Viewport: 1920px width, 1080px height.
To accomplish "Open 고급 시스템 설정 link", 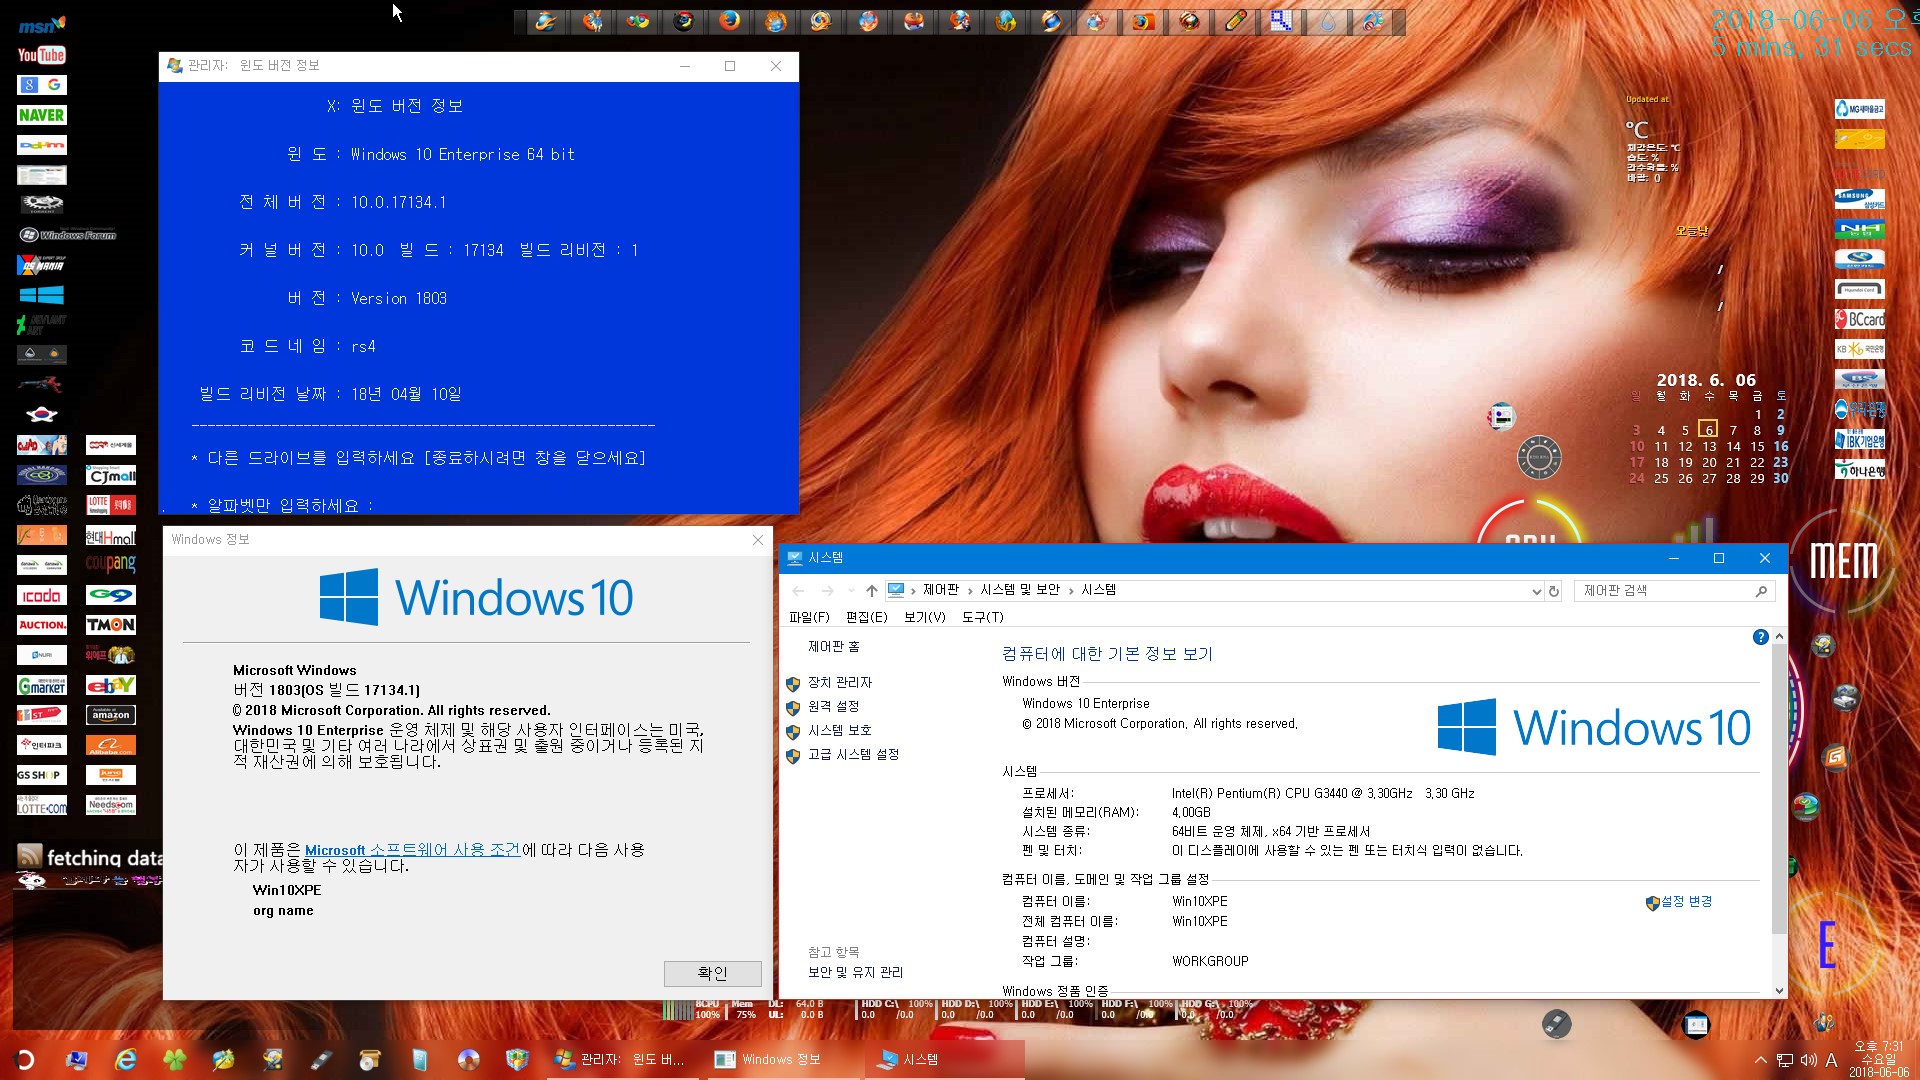I will tap(853, 754).
